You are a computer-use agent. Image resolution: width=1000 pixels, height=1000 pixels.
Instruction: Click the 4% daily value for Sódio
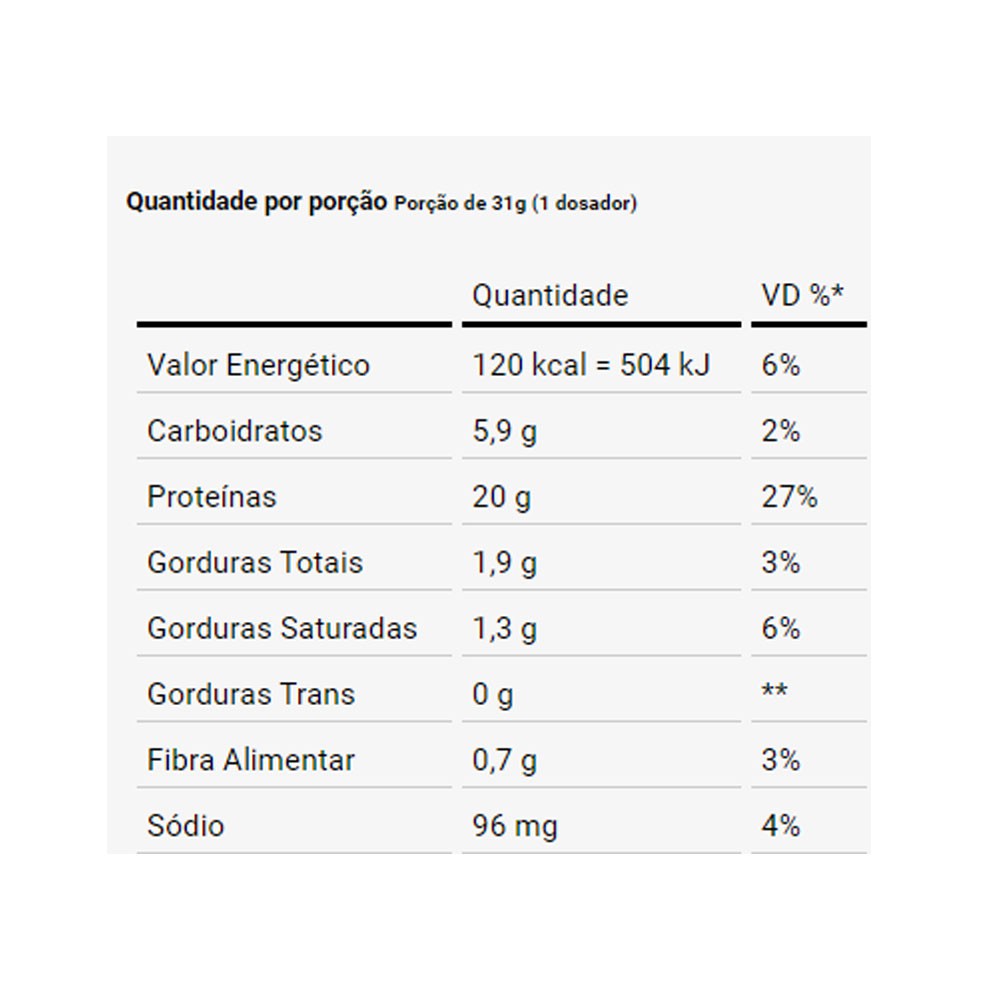click(781, 826)
